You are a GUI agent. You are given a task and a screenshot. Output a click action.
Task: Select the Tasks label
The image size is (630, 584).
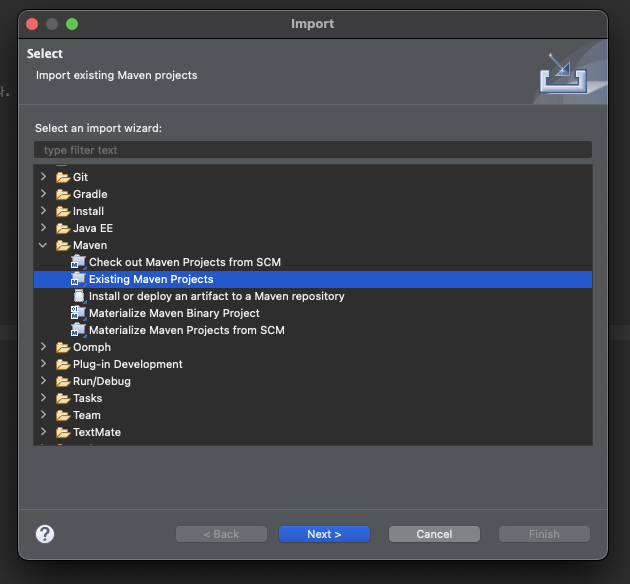(x=88, y=398)
